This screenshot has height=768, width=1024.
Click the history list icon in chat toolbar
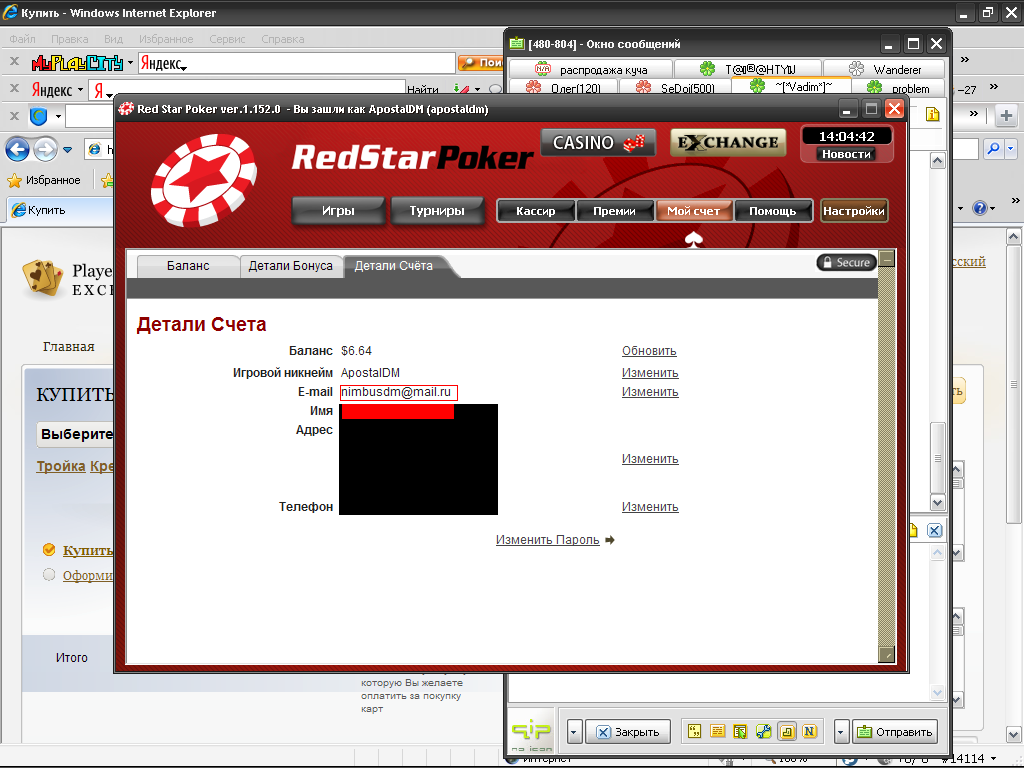click(x=717, y=731)
